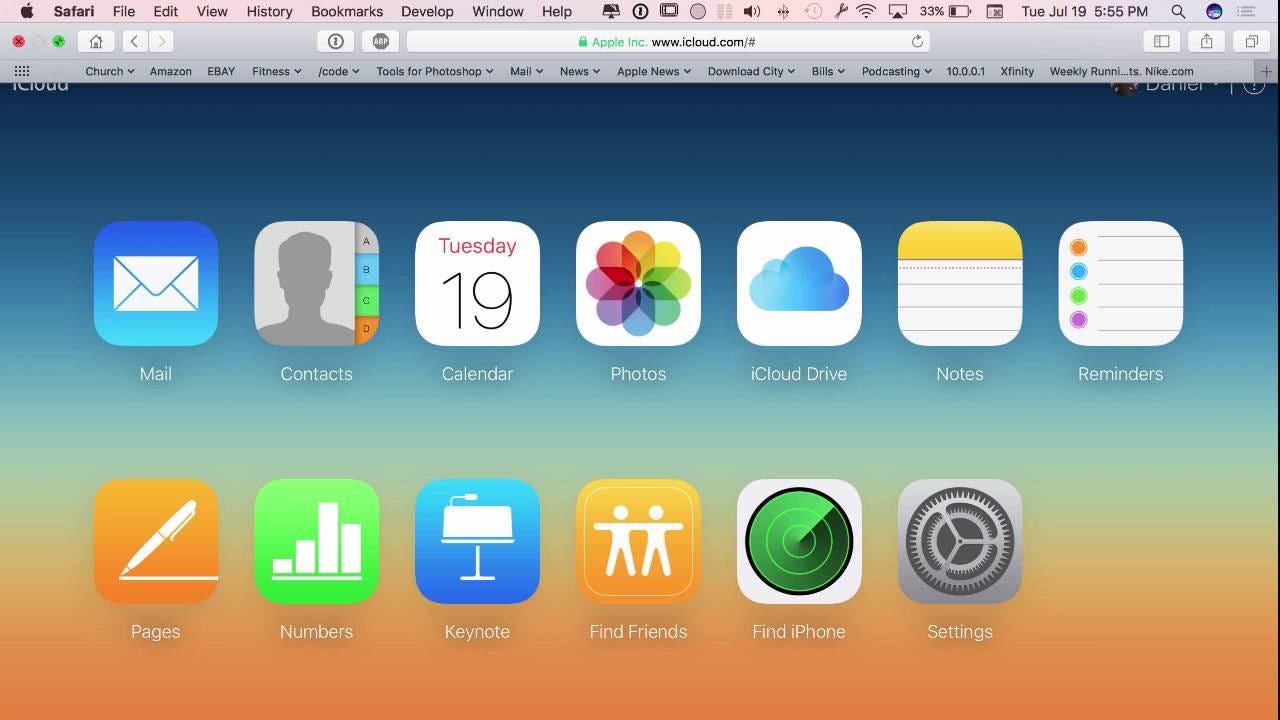Expand the Fitness bookmarks folder
The width and height of the screenshot is (1280, 720).
275,71
